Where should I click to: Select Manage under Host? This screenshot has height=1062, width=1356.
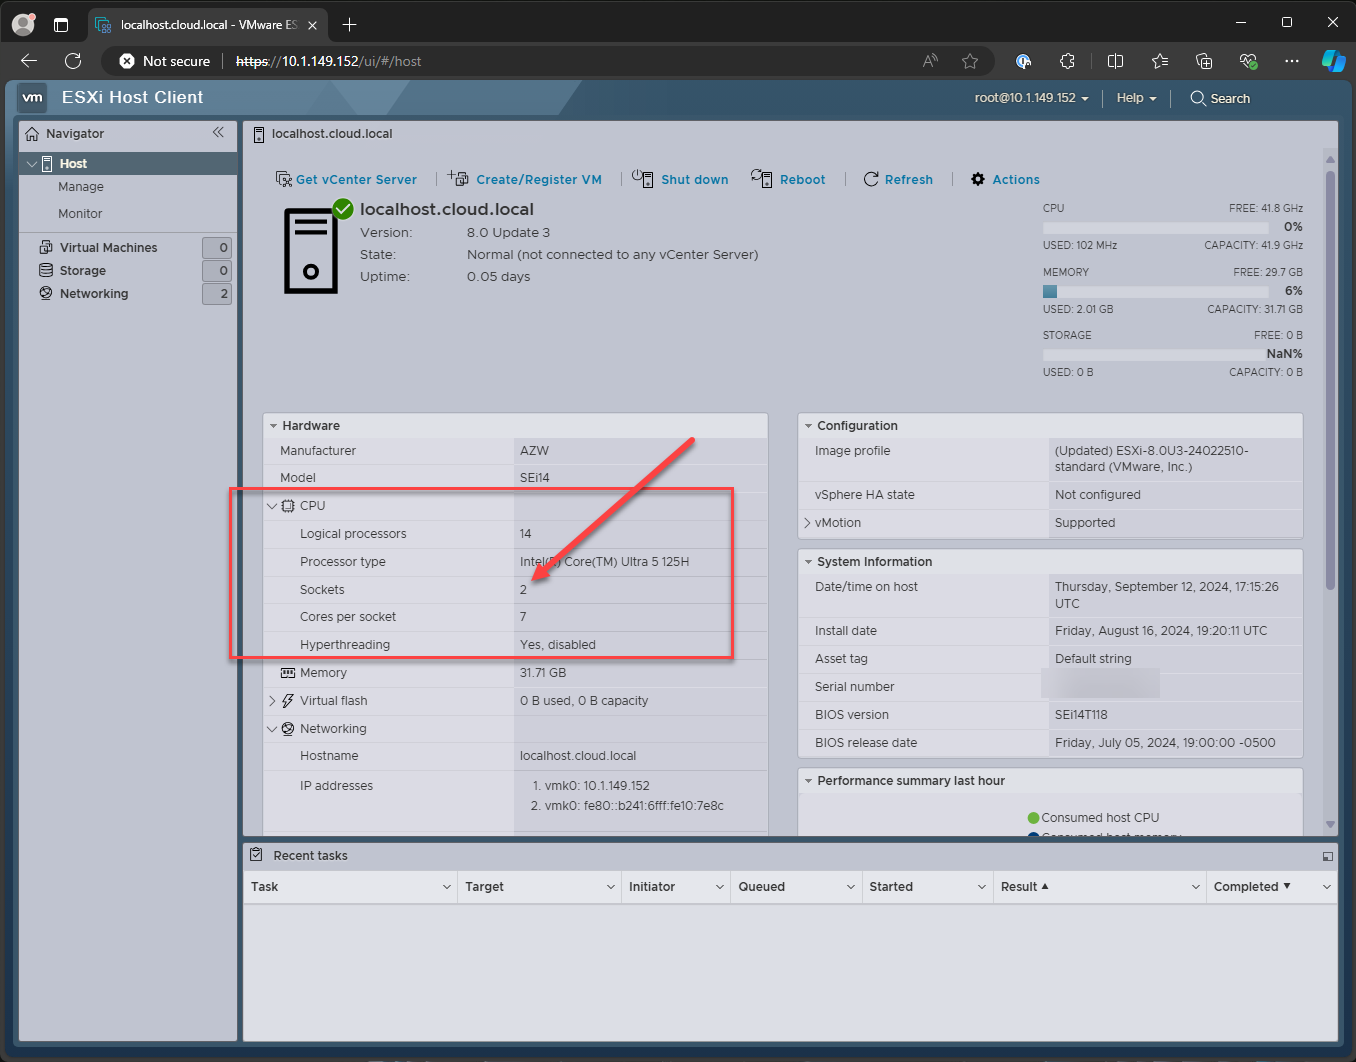pos(81,187)
